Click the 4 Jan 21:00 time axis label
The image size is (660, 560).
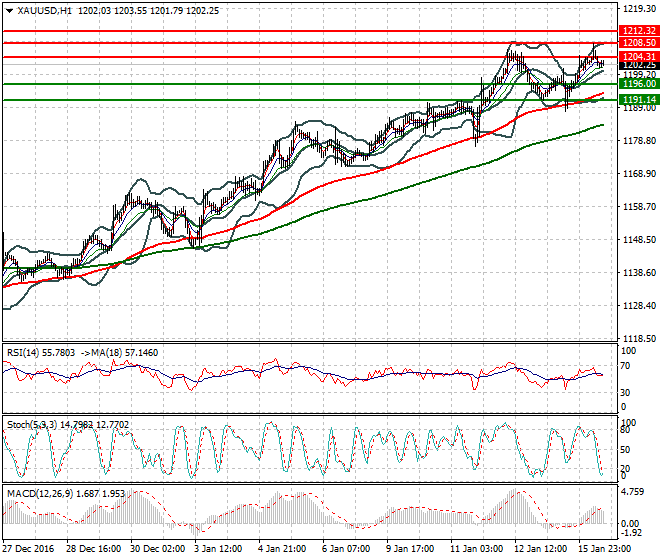click(x=282, y=549)
